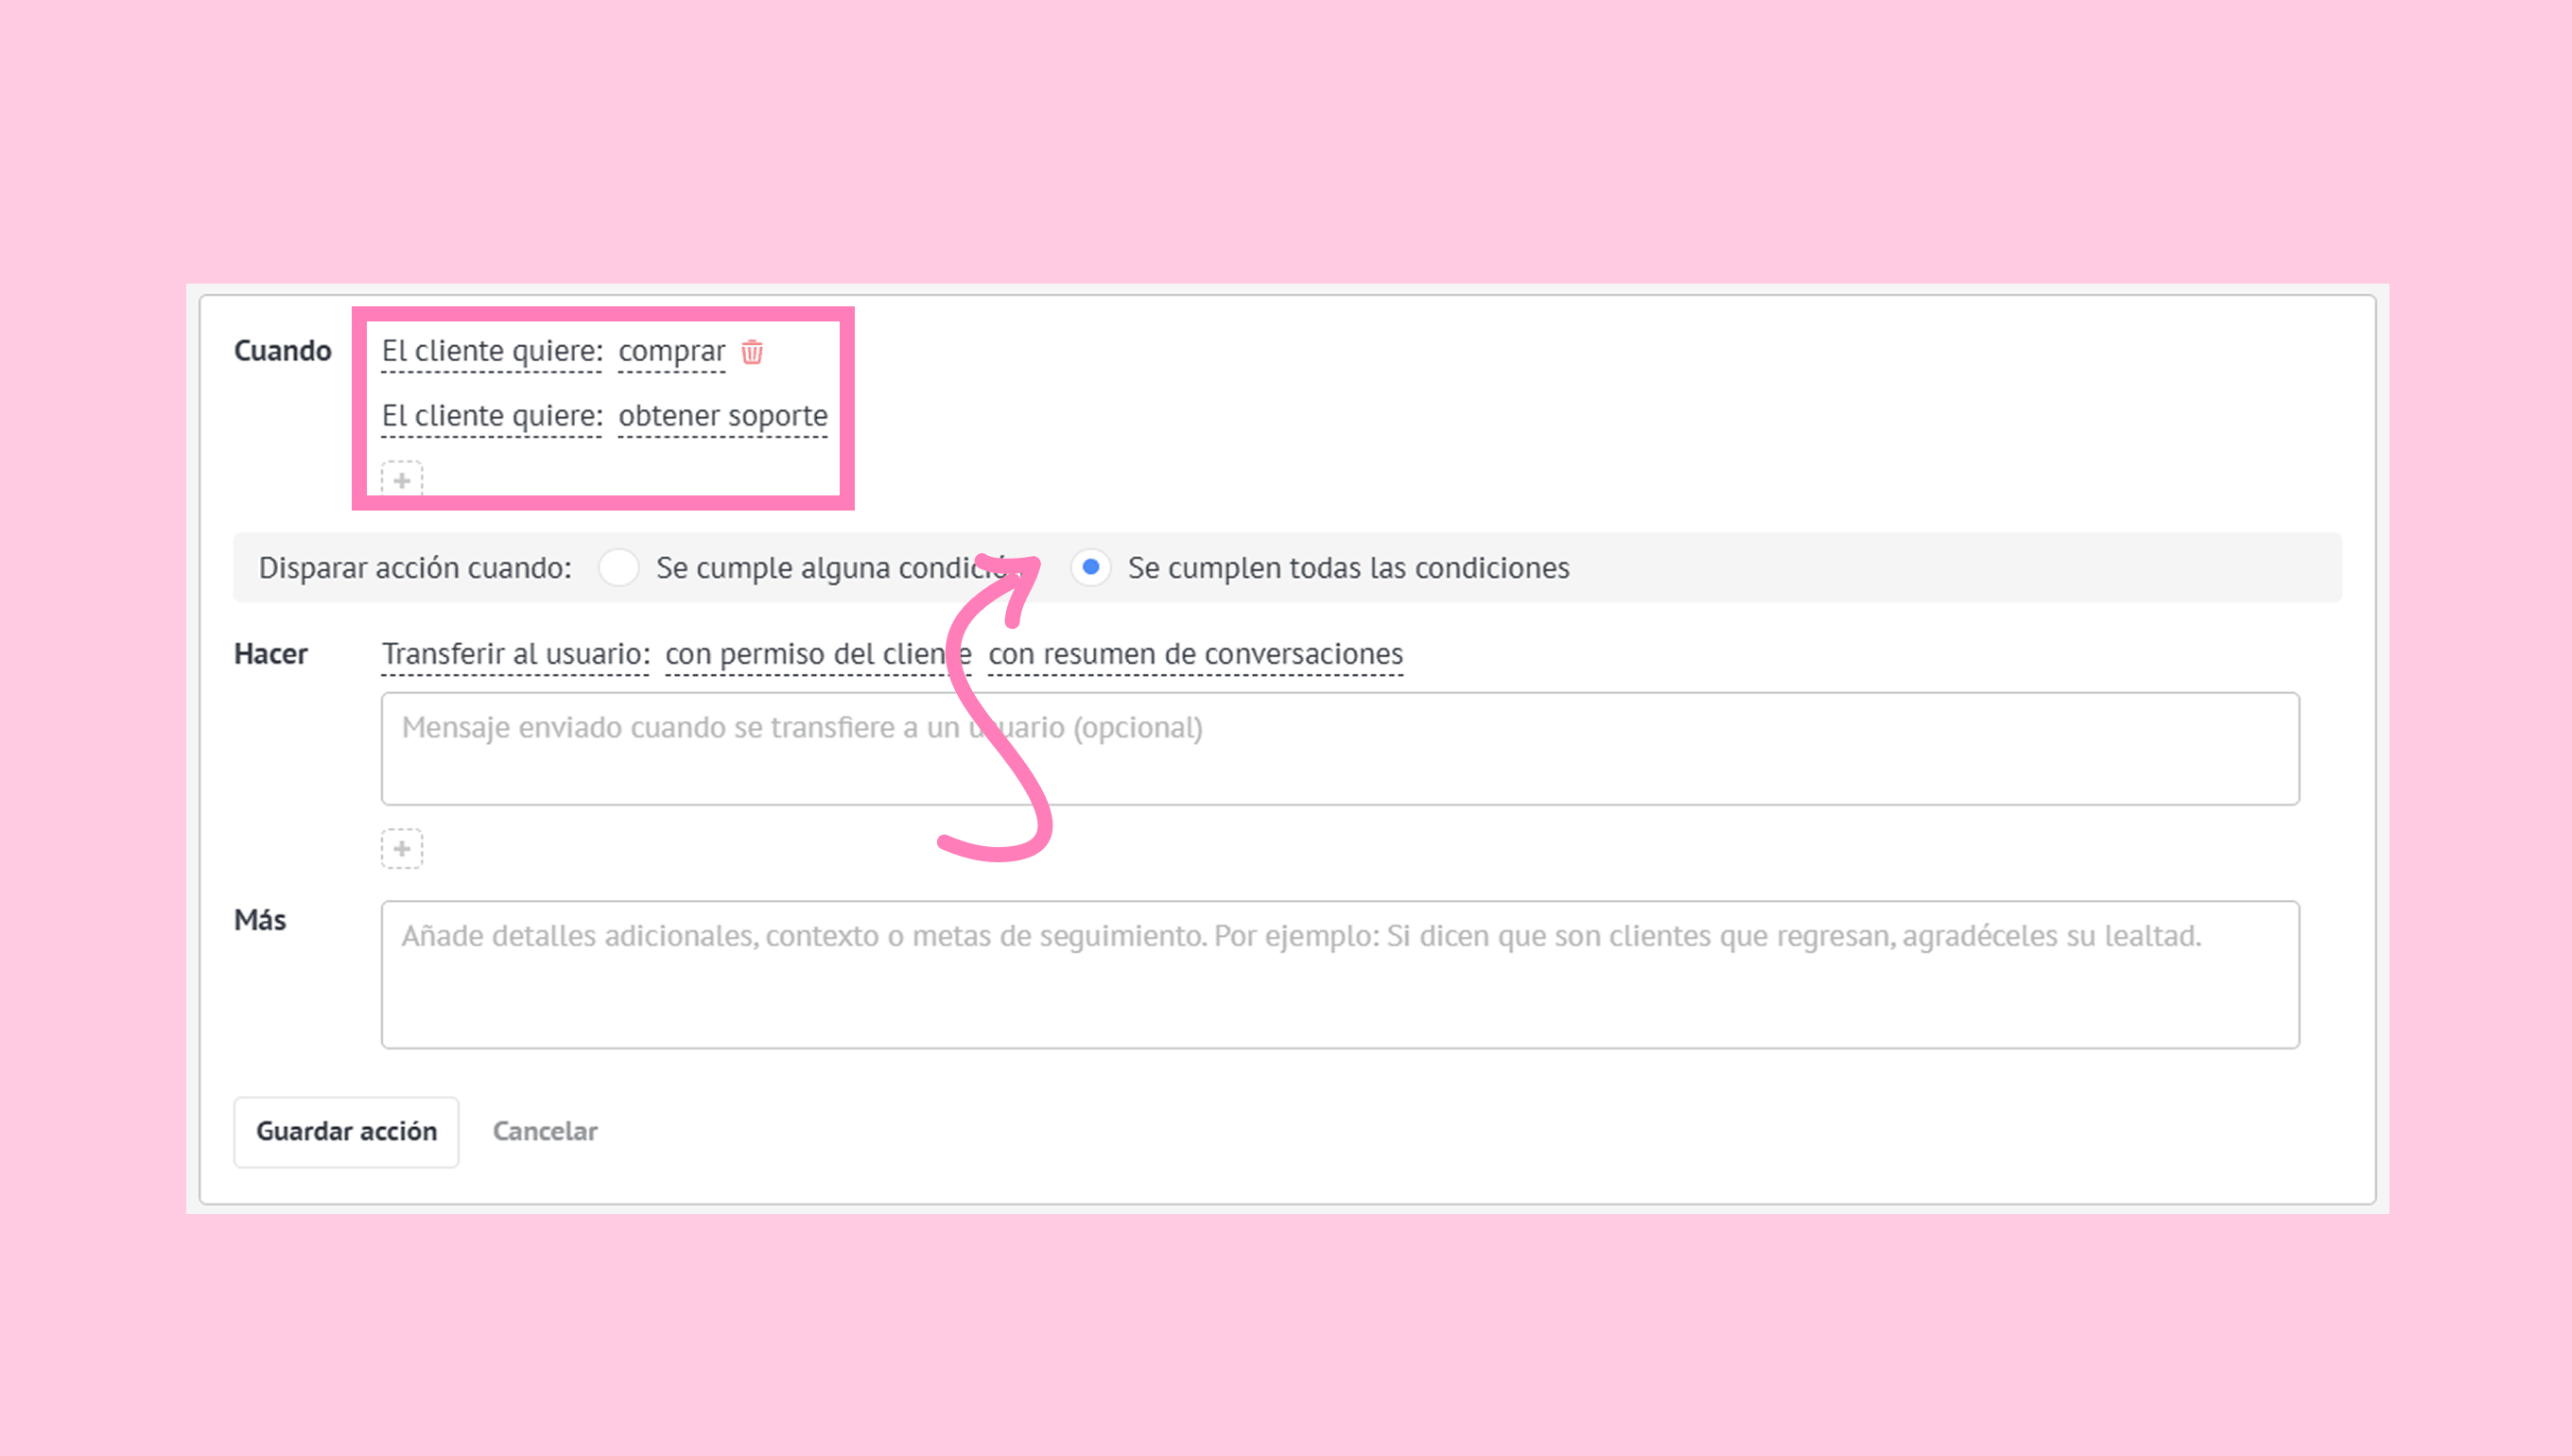Delete the 'comprar' condition with trash icon
Image resolution: width=2572 pixels, height=1456 pixels.
pos(752,352)
